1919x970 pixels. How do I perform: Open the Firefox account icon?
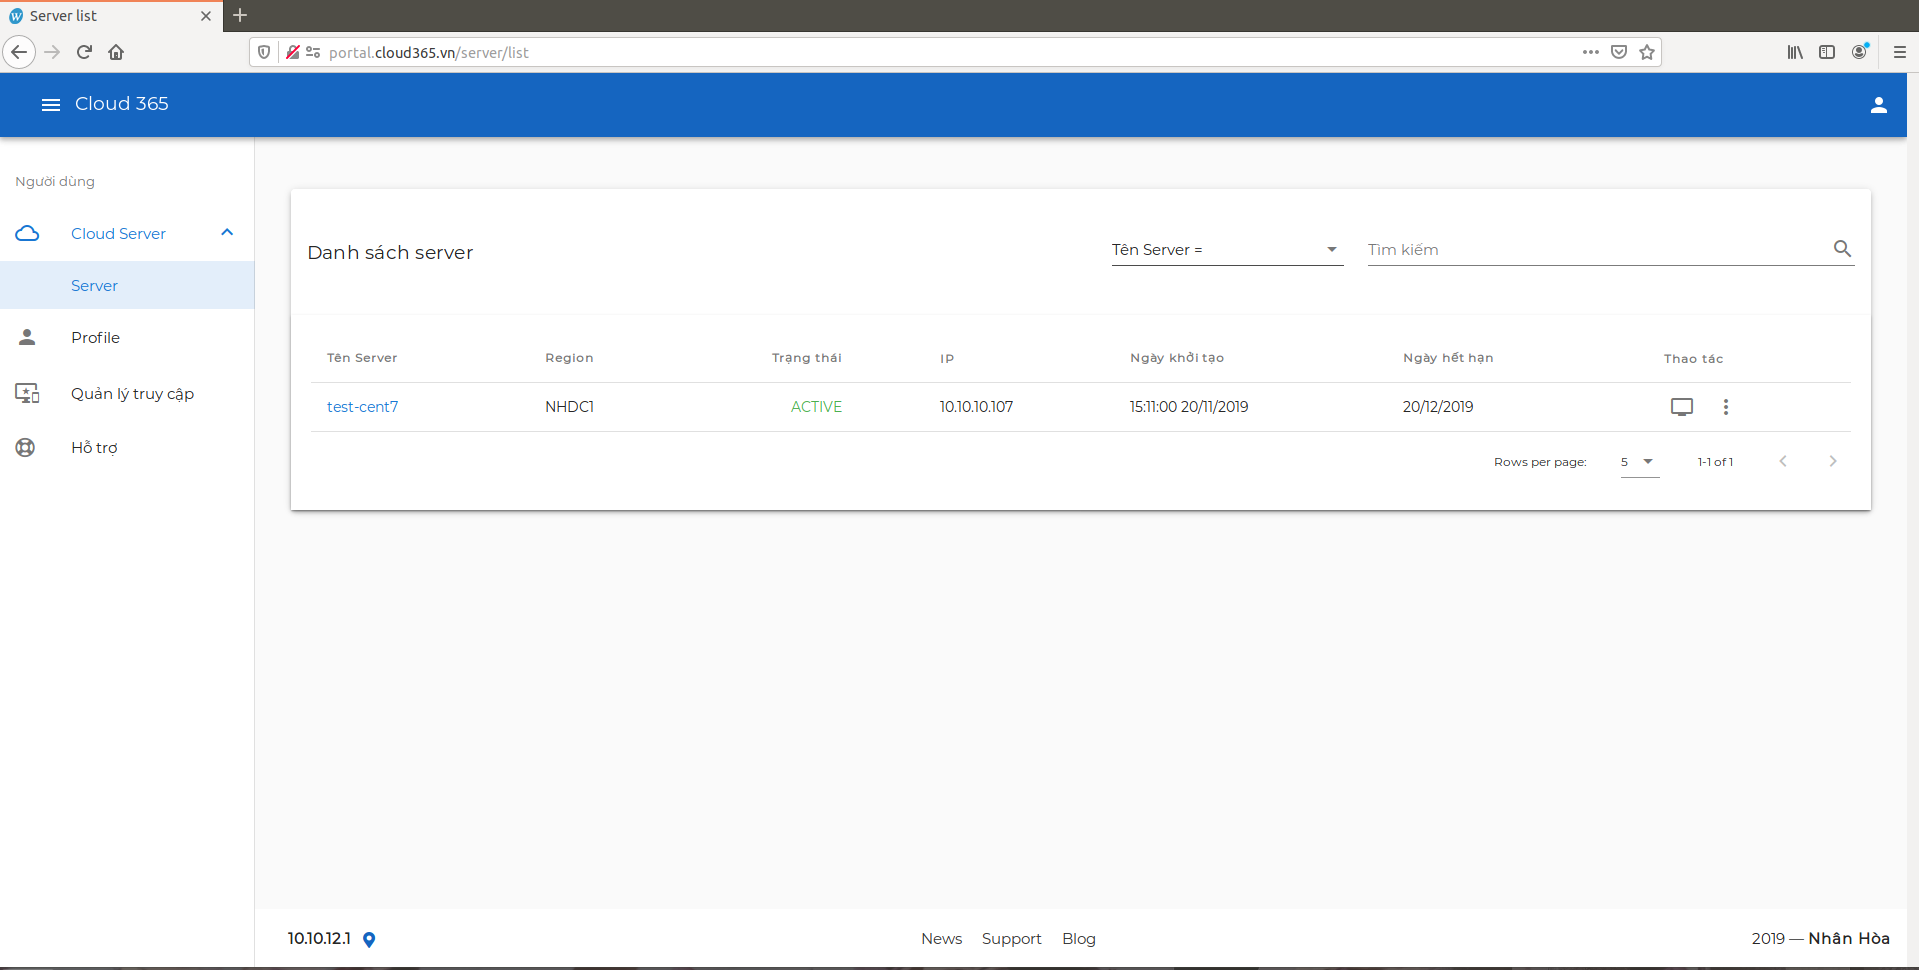(x=1859, y=52)
